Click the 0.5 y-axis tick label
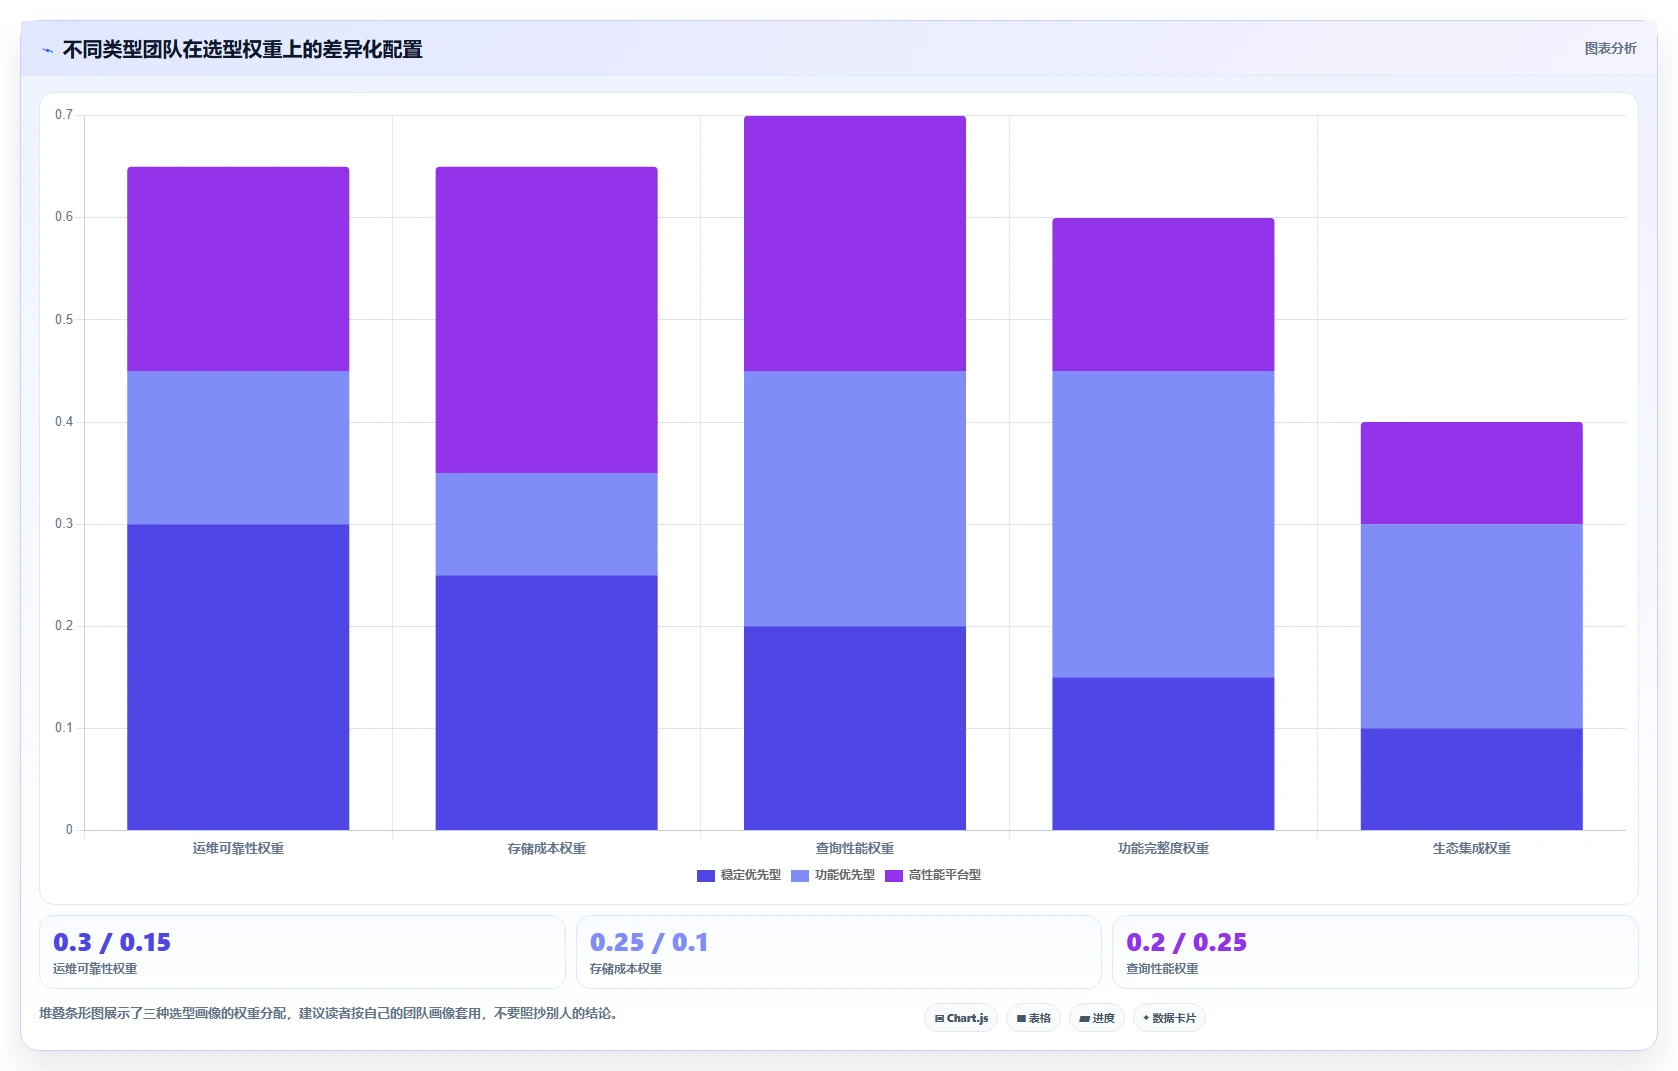Screen dimensions: 1678x1071 click(64, 320)
